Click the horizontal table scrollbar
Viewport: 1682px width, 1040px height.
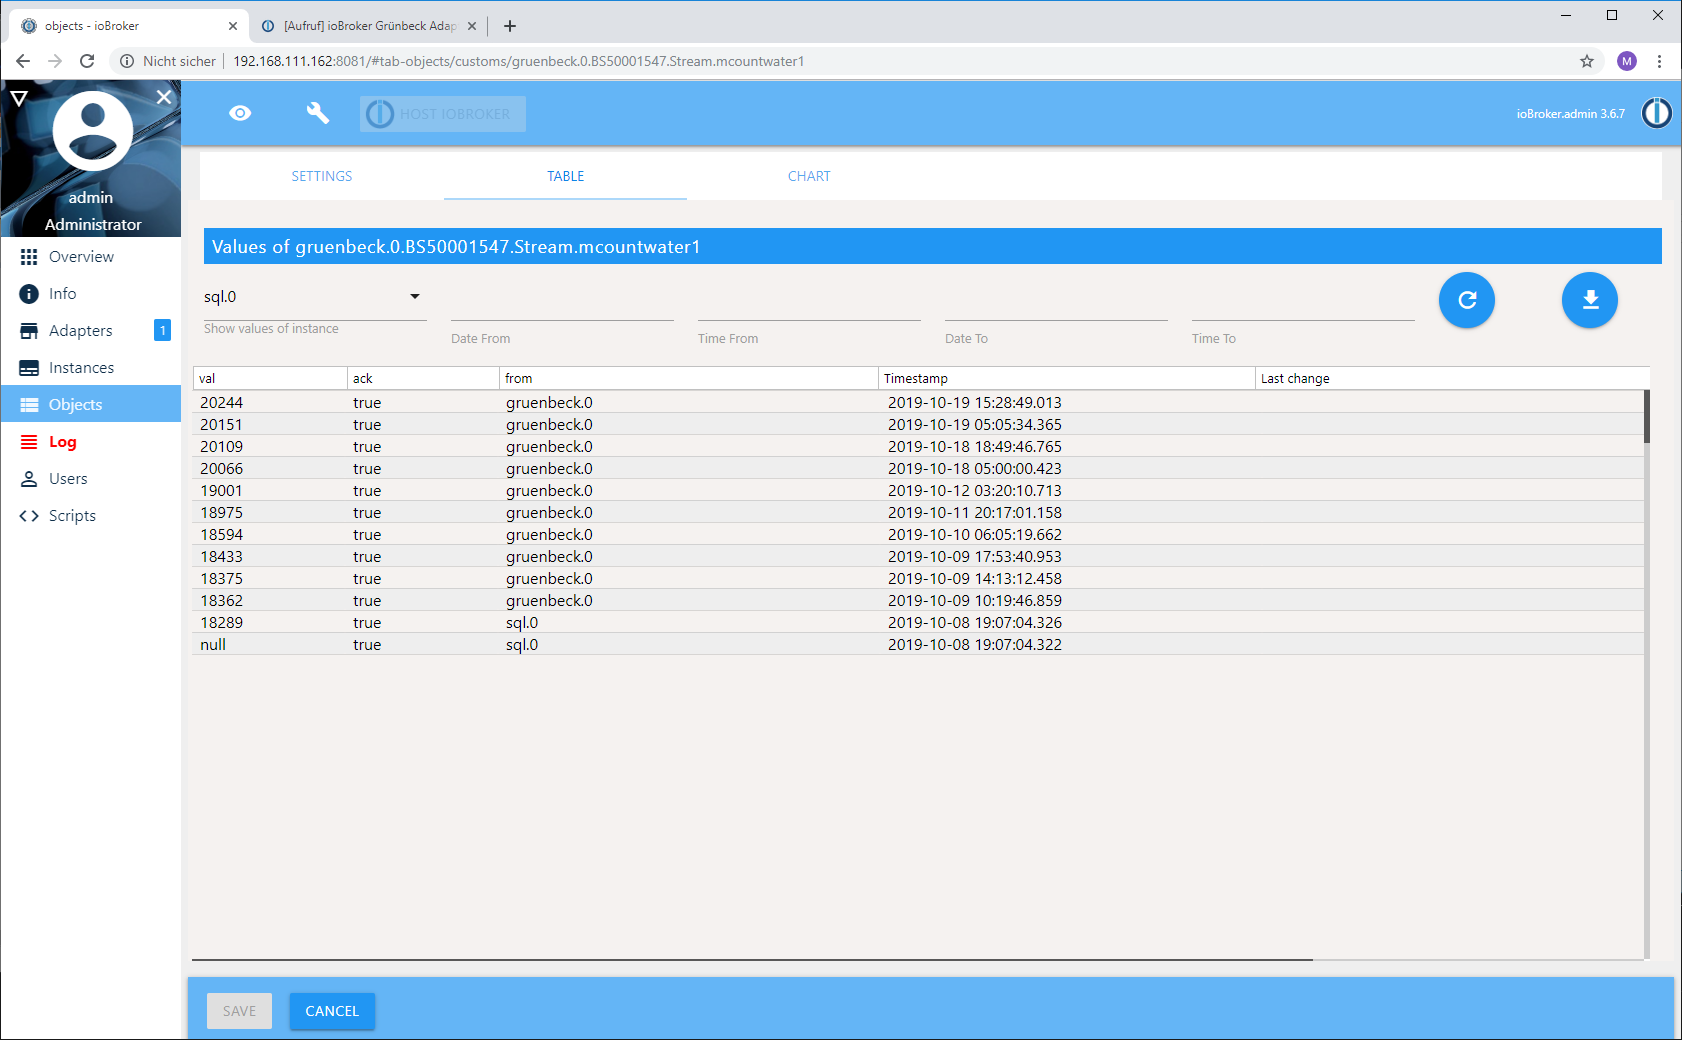coord(752,959)
